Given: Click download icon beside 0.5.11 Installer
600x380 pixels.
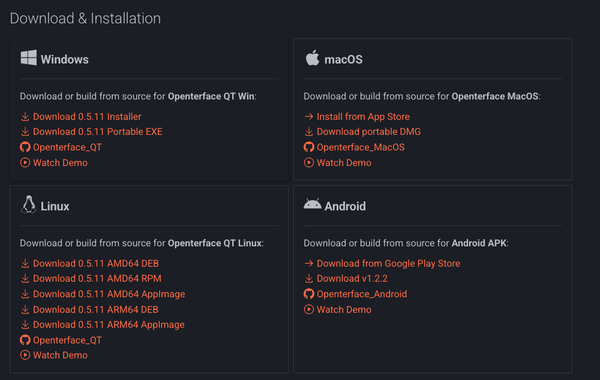Looking at the screenshot, I should pos(25,117).
